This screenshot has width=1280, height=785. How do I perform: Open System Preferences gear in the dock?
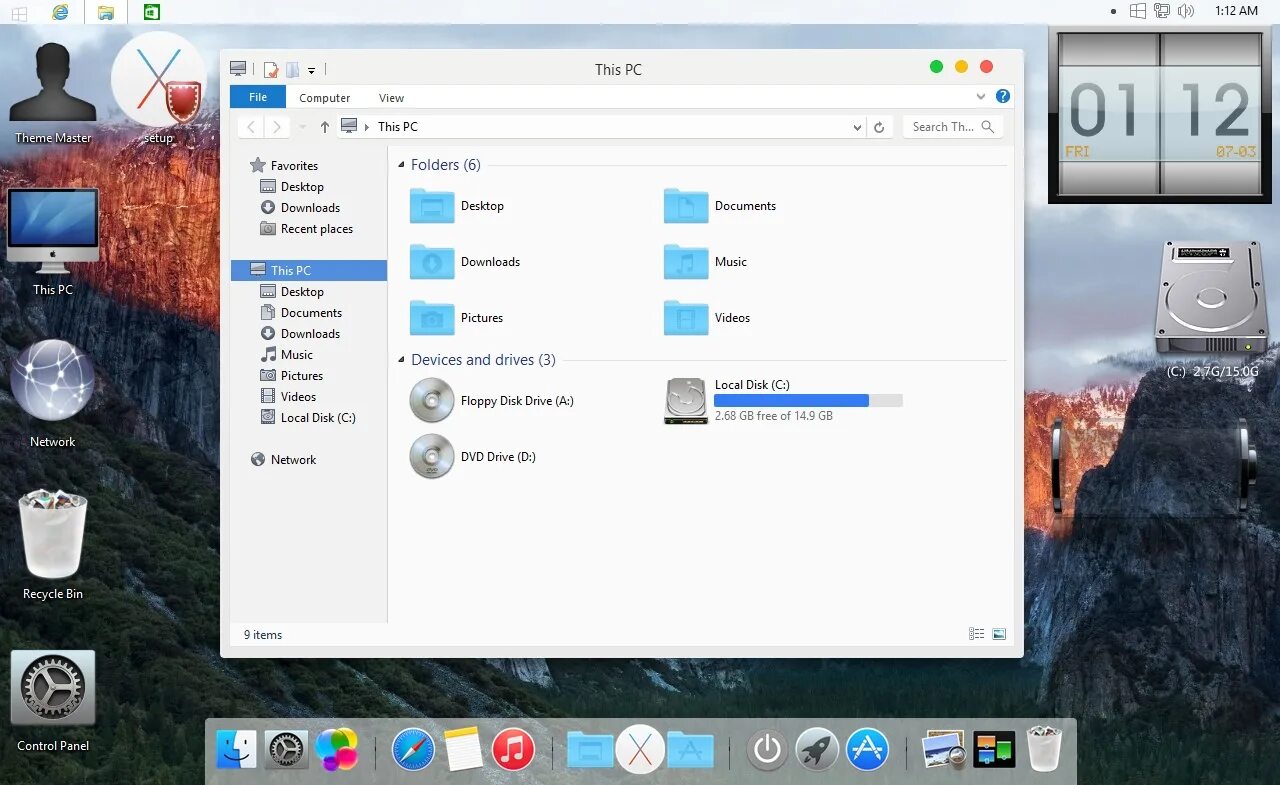(x=286, y=749)
